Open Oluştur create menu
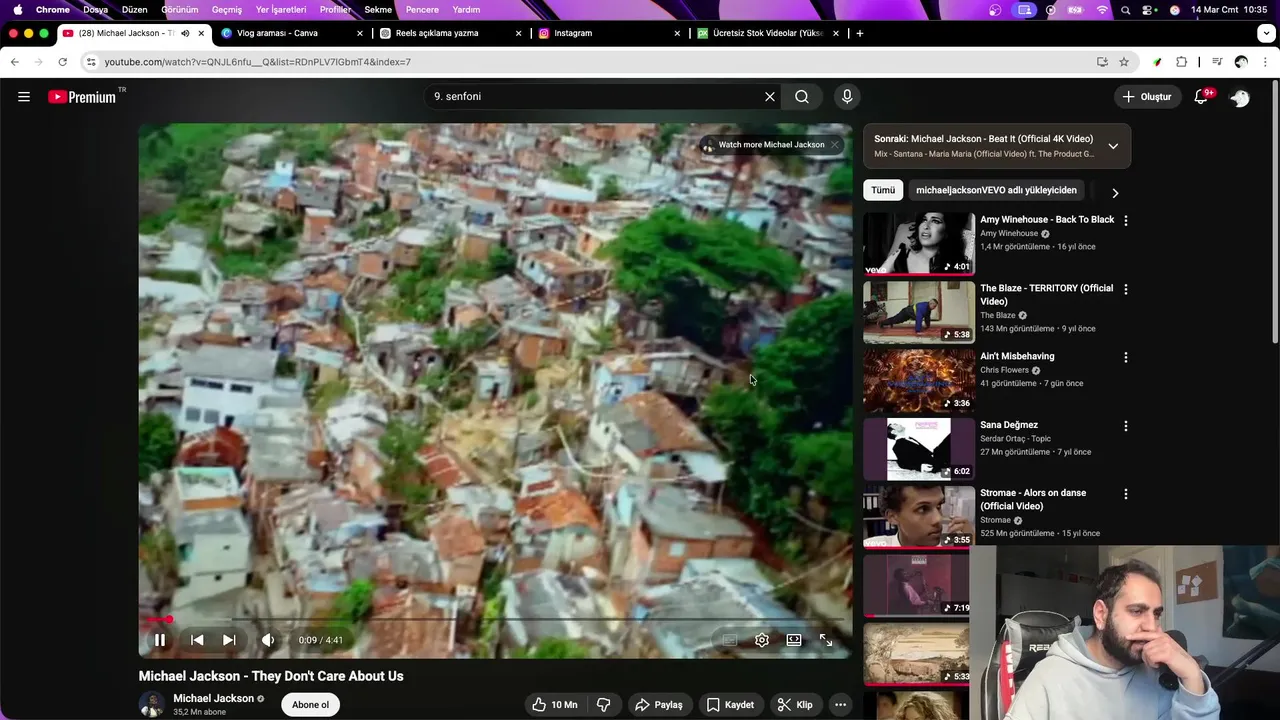The width and height of the screenshot is (1280, 720). [x=1146, y=97]
